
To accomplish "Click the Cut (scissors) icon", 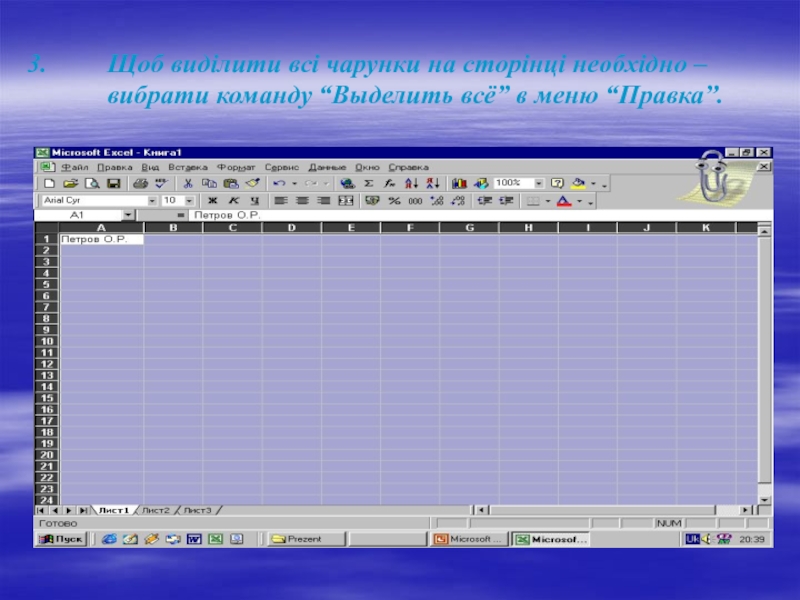I will (187, 184).
